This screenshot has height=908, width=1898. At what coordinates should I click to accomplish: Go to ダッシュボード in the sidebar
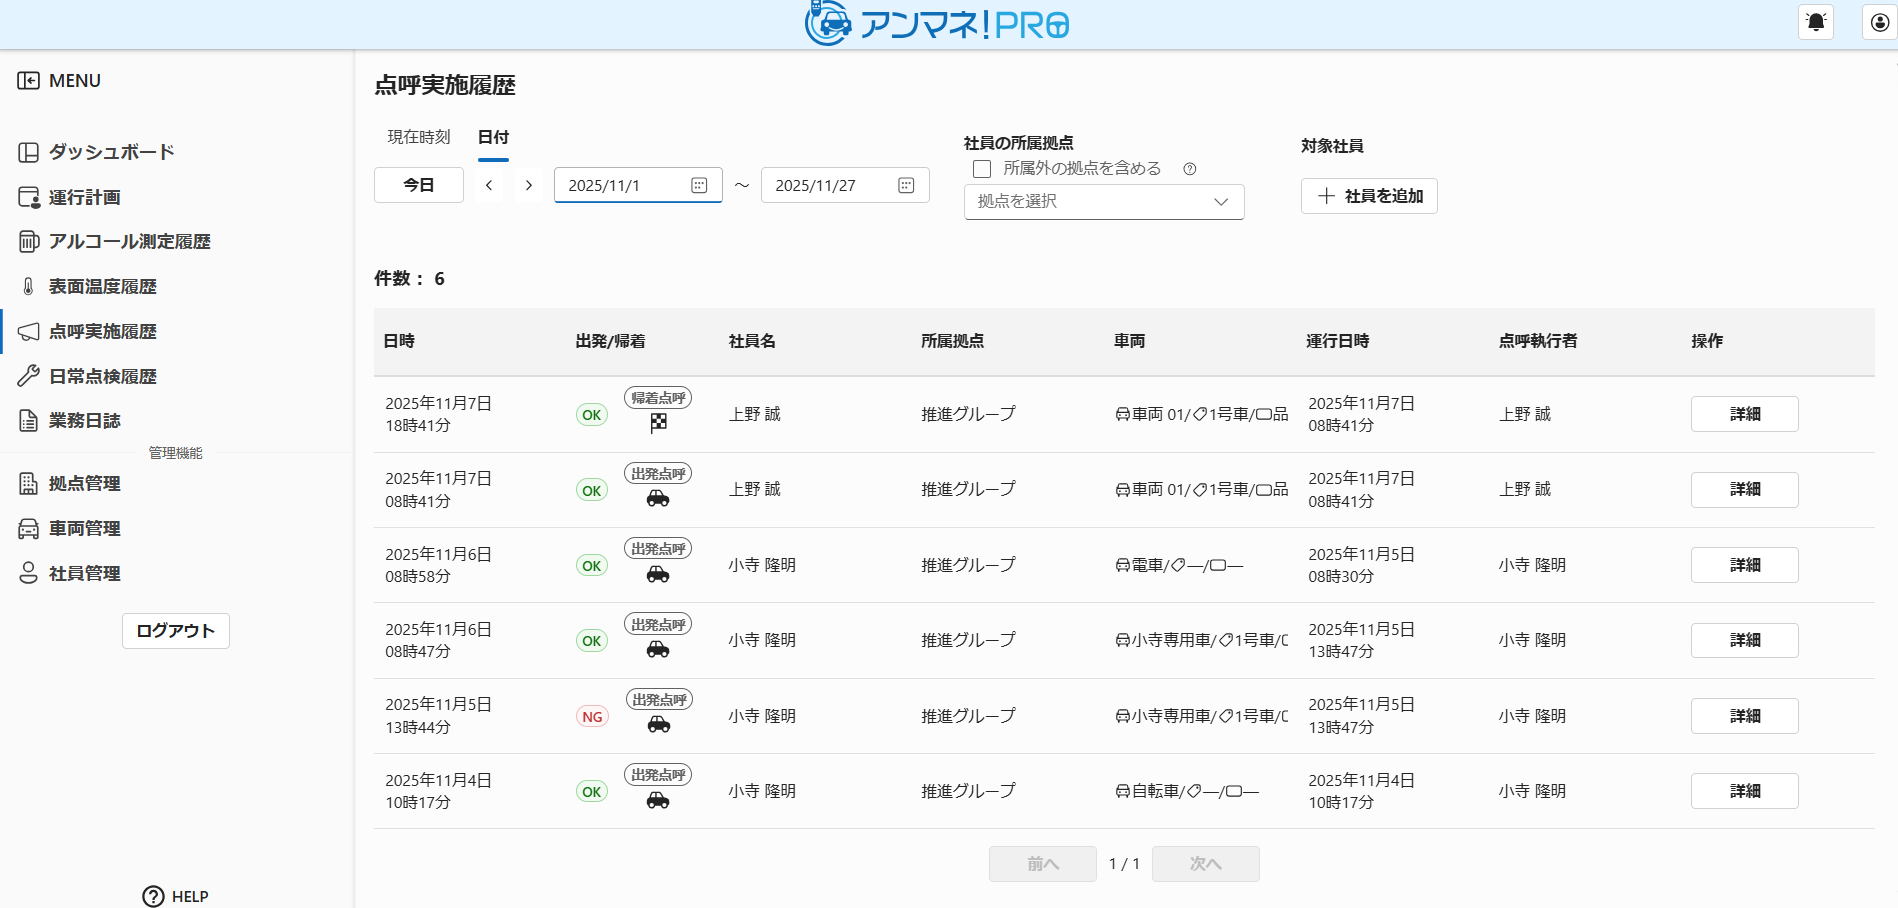(111, 152)
